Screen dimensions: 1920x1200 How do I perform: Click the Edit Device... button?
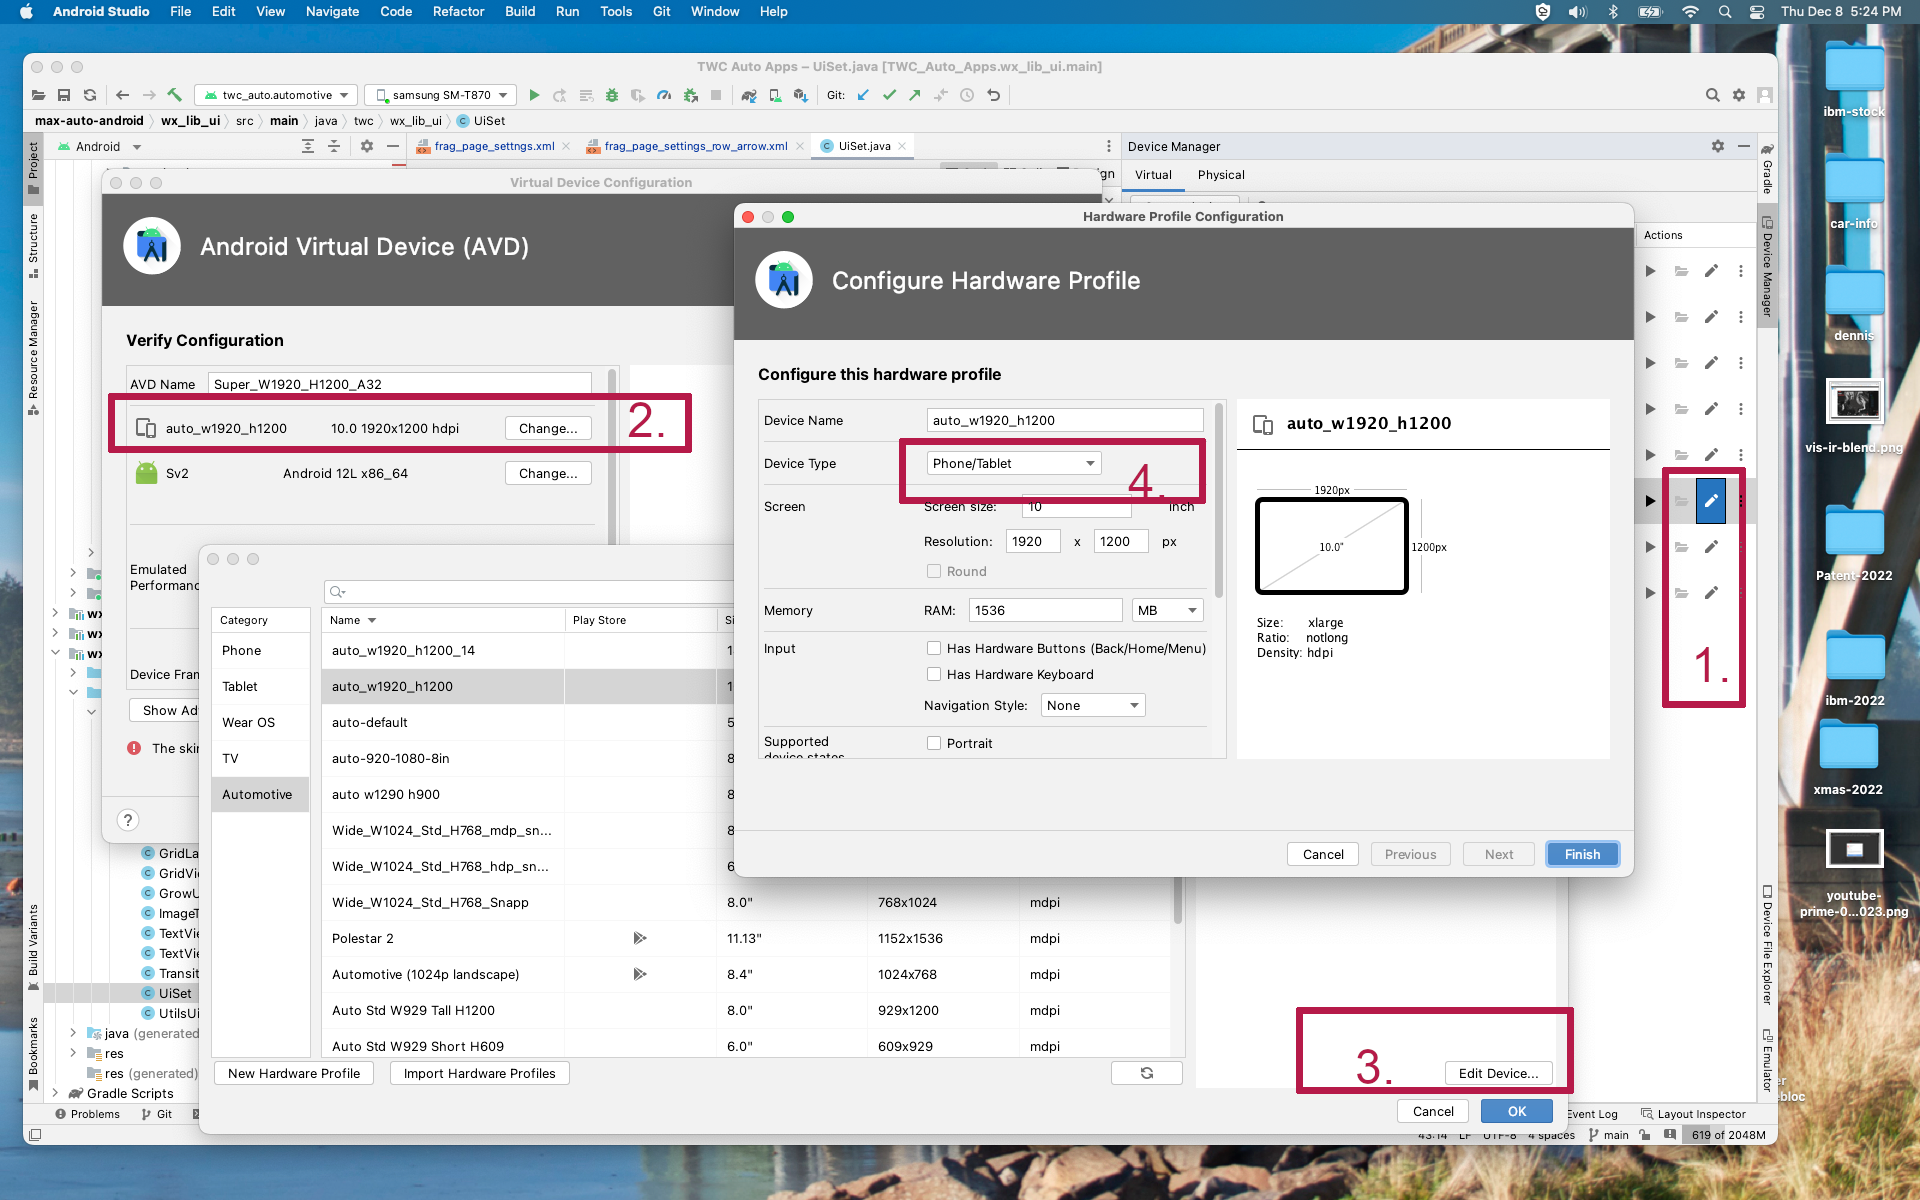pyautogui.click(x=1498, y=1073)
